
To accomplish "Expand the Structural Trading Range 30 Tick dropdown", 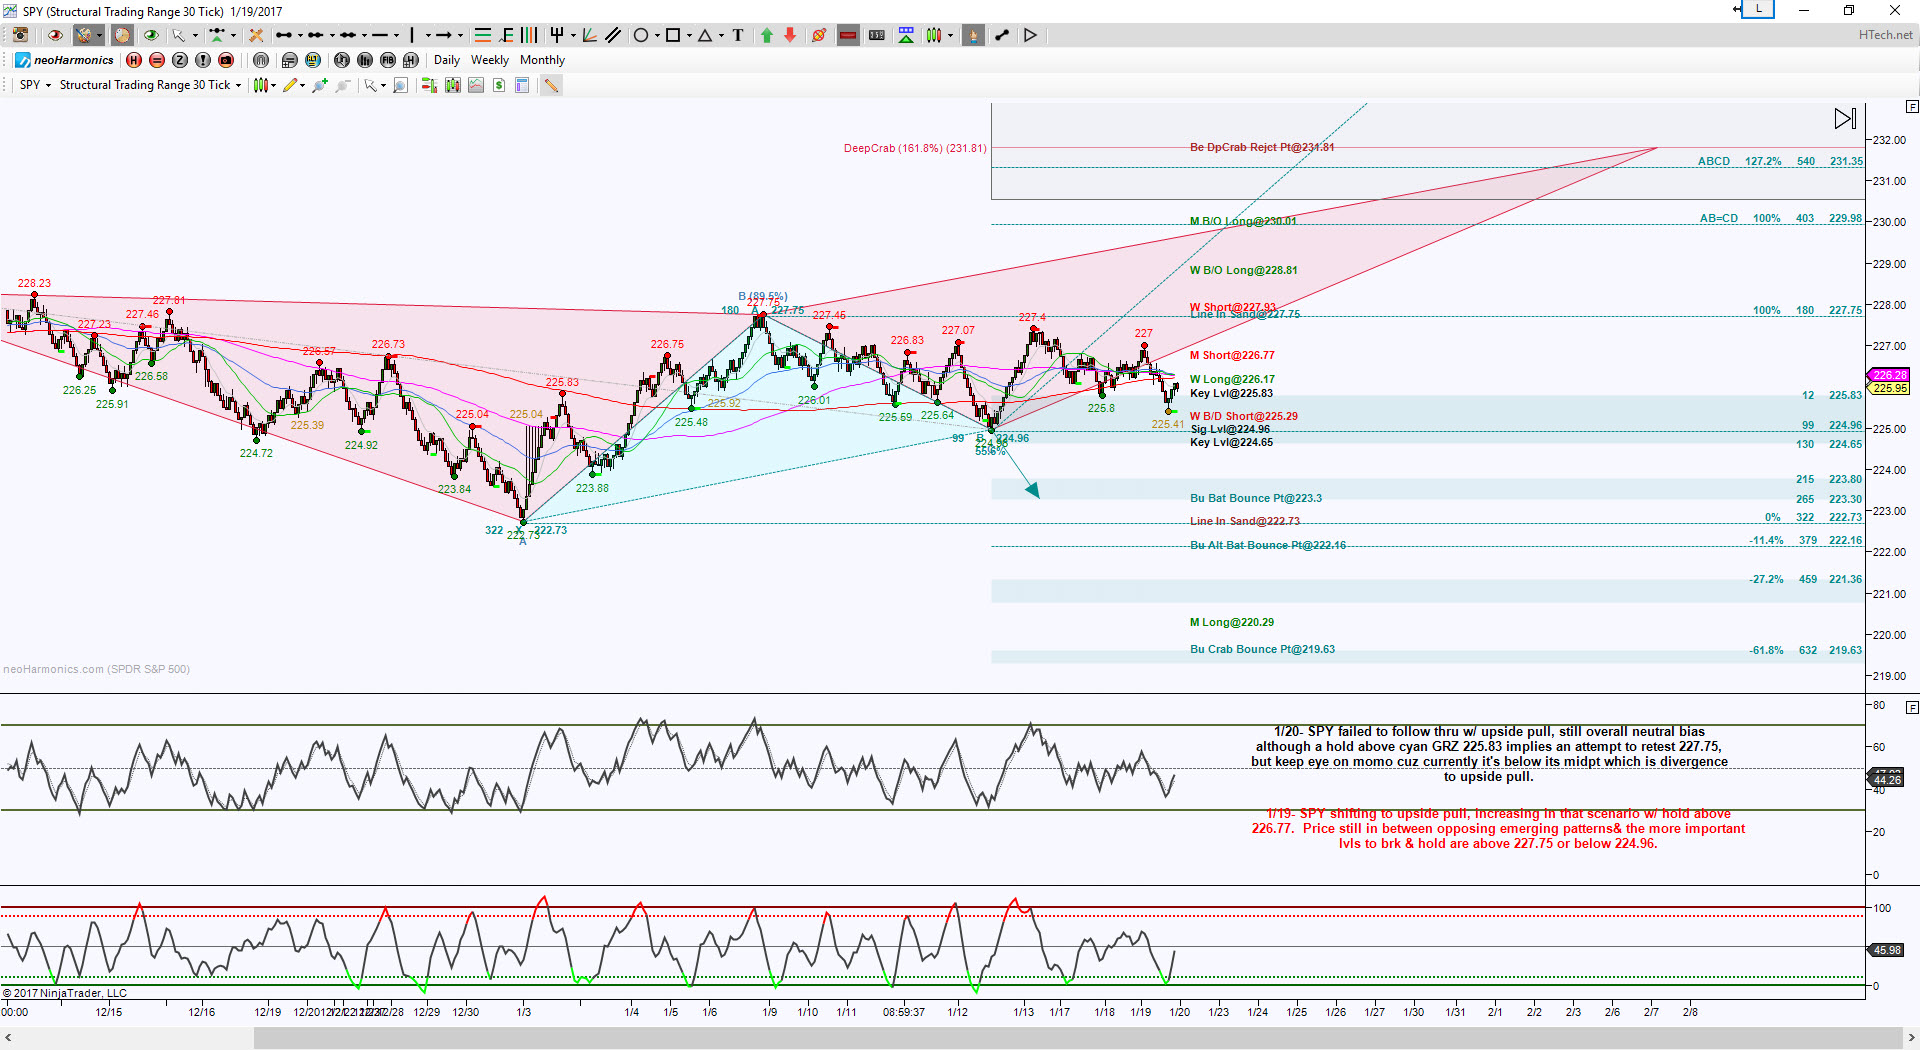I will [150, 85].
